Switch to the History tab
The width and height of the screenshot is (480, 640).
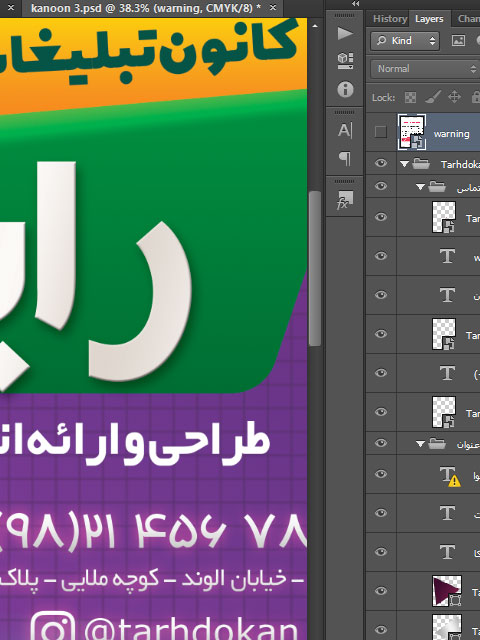tap(390, 19)
